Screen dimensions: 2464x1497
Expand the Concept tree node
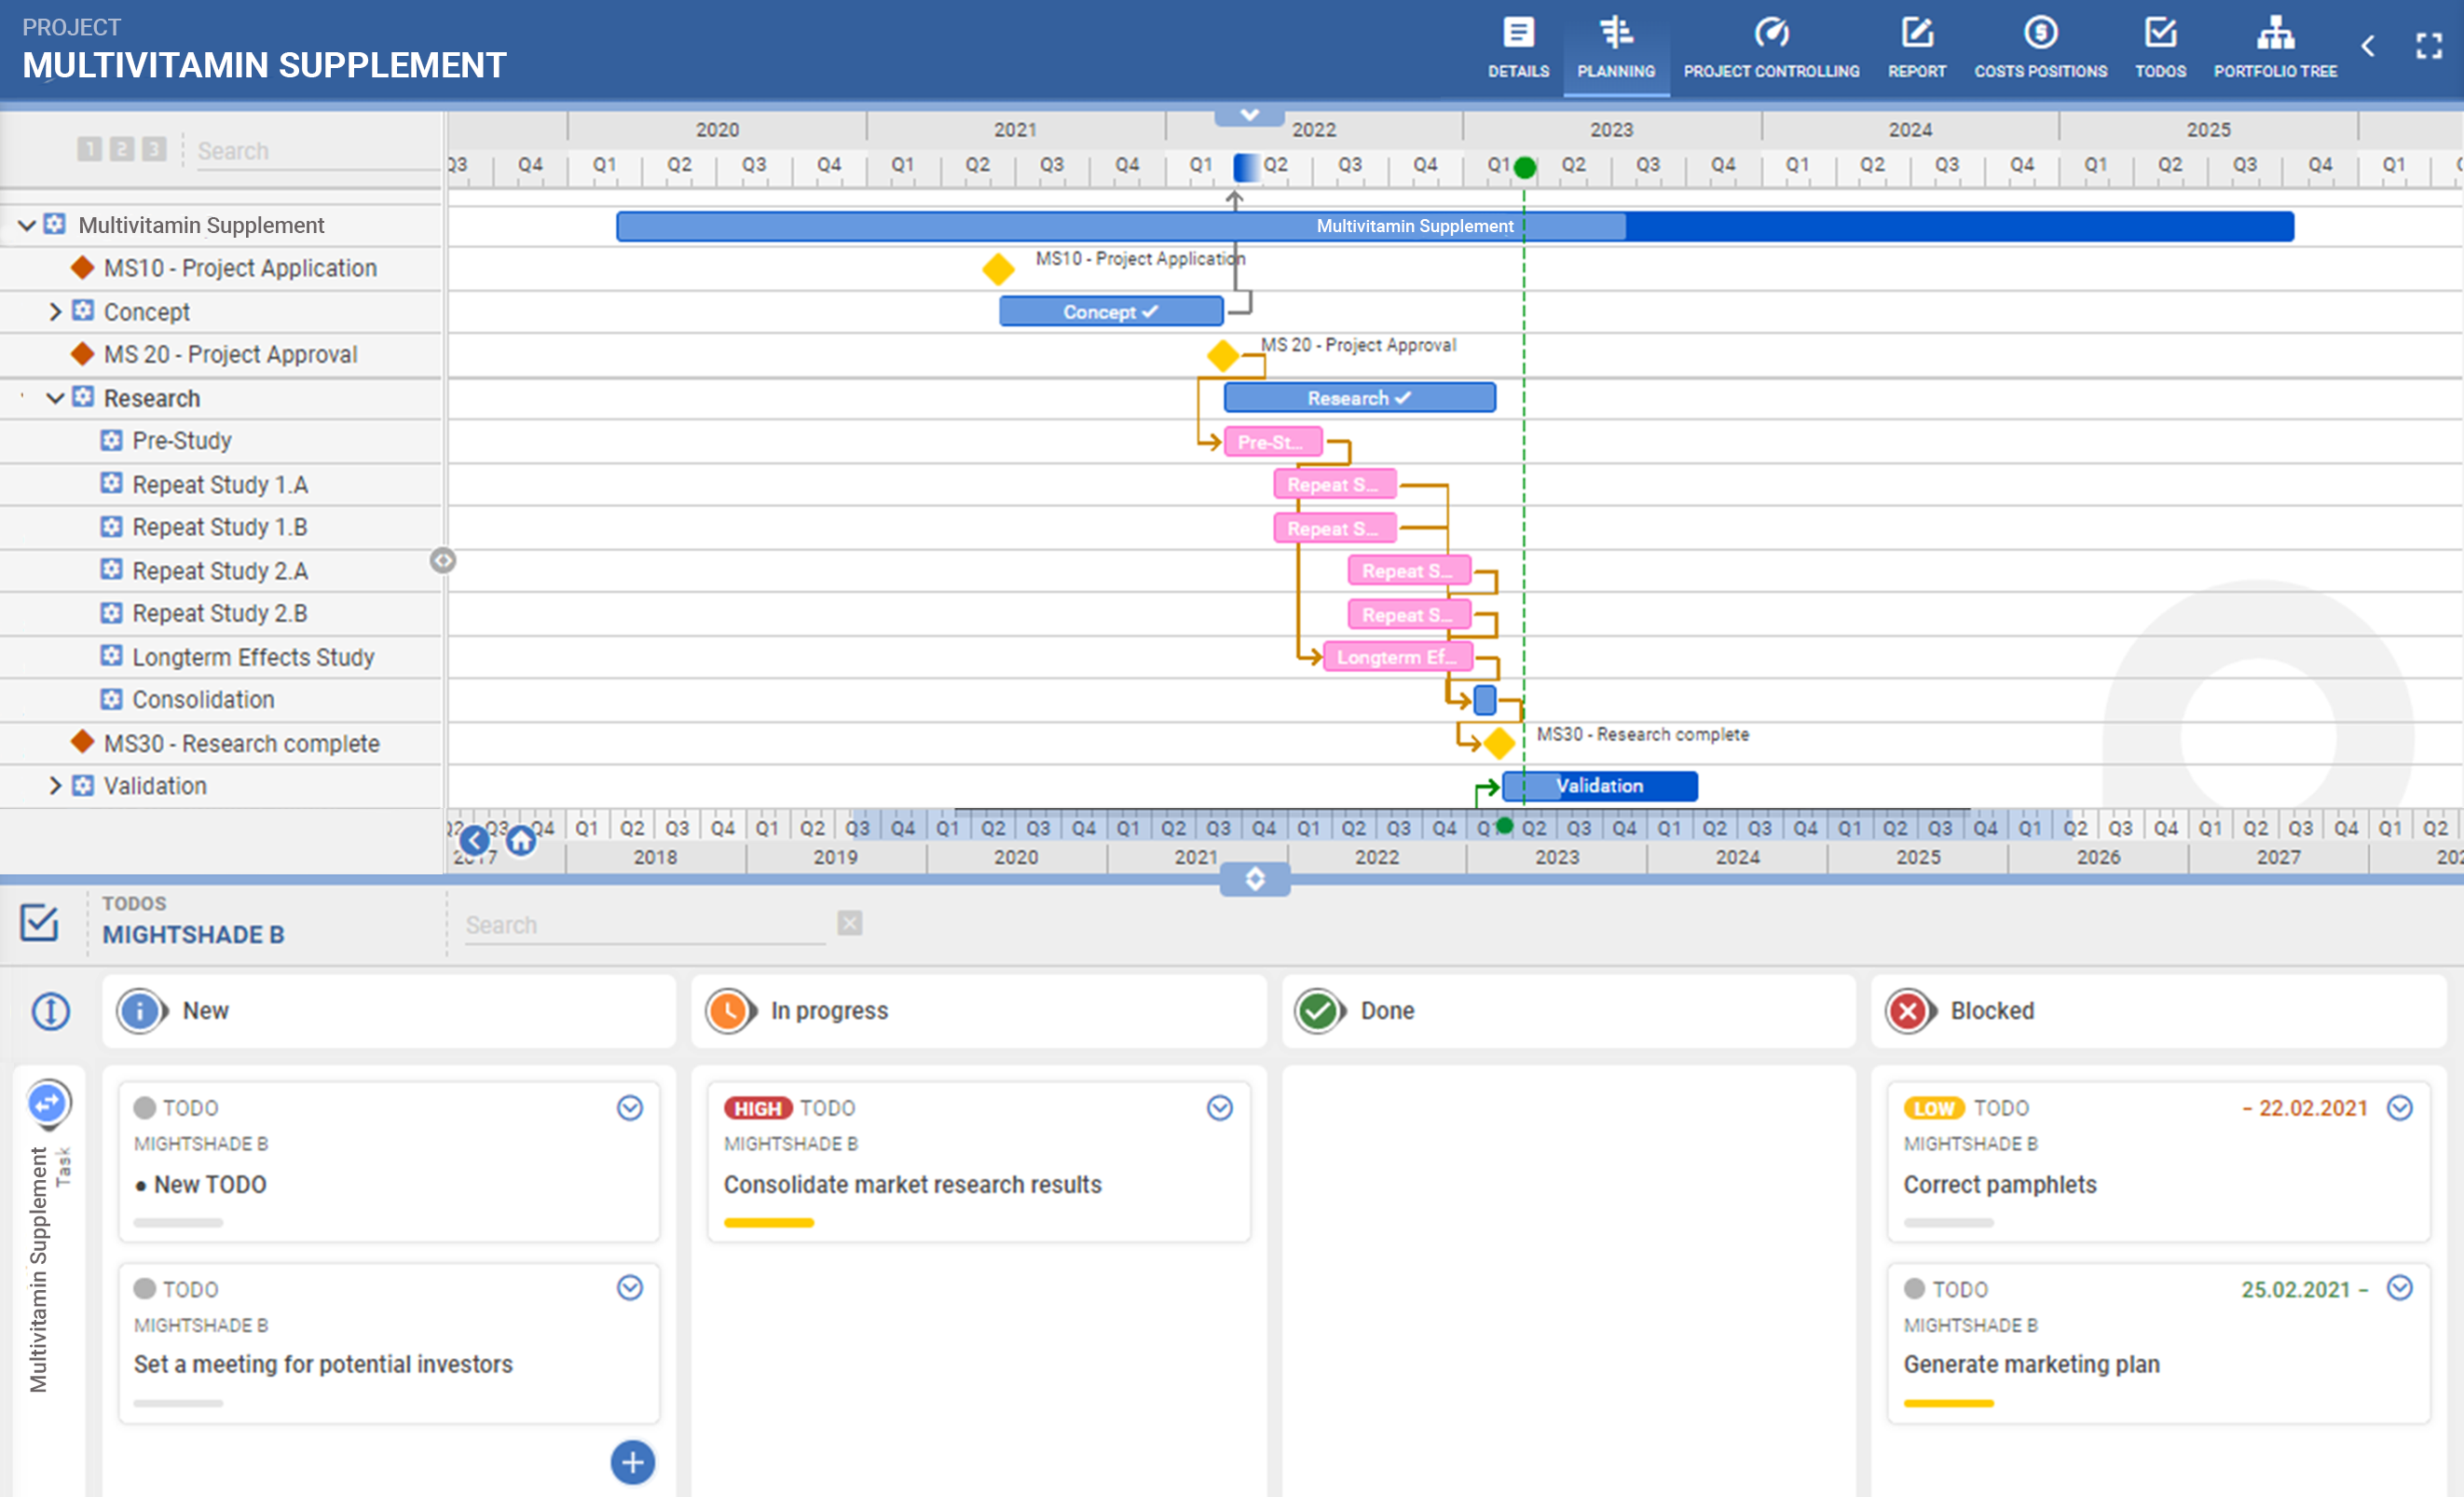pos(55,312)
